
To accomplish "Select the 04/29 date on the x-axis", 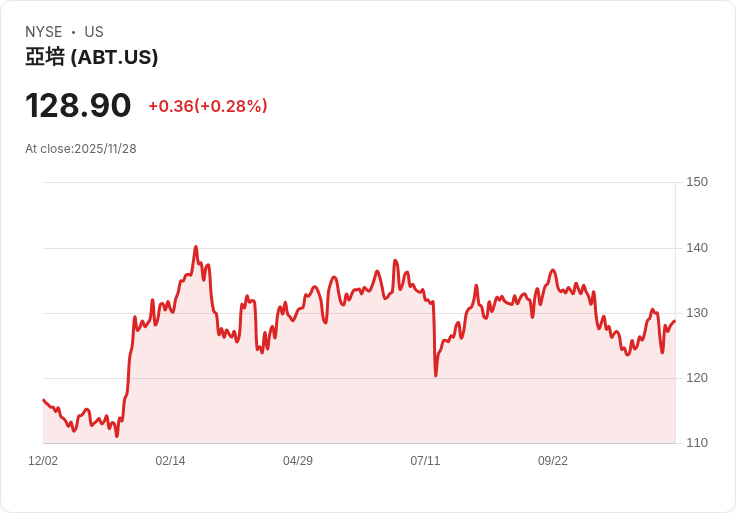I will click(x=298, y=461).
